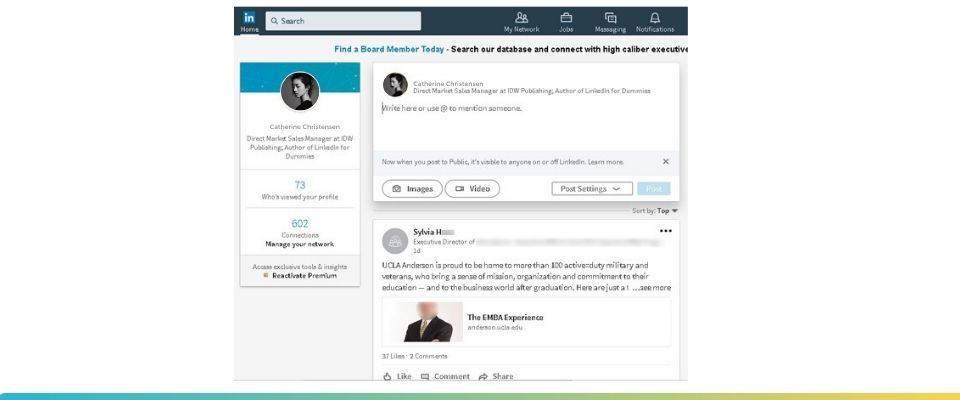
Task: Share Sylvia's post
Action: tap(496, 376)
